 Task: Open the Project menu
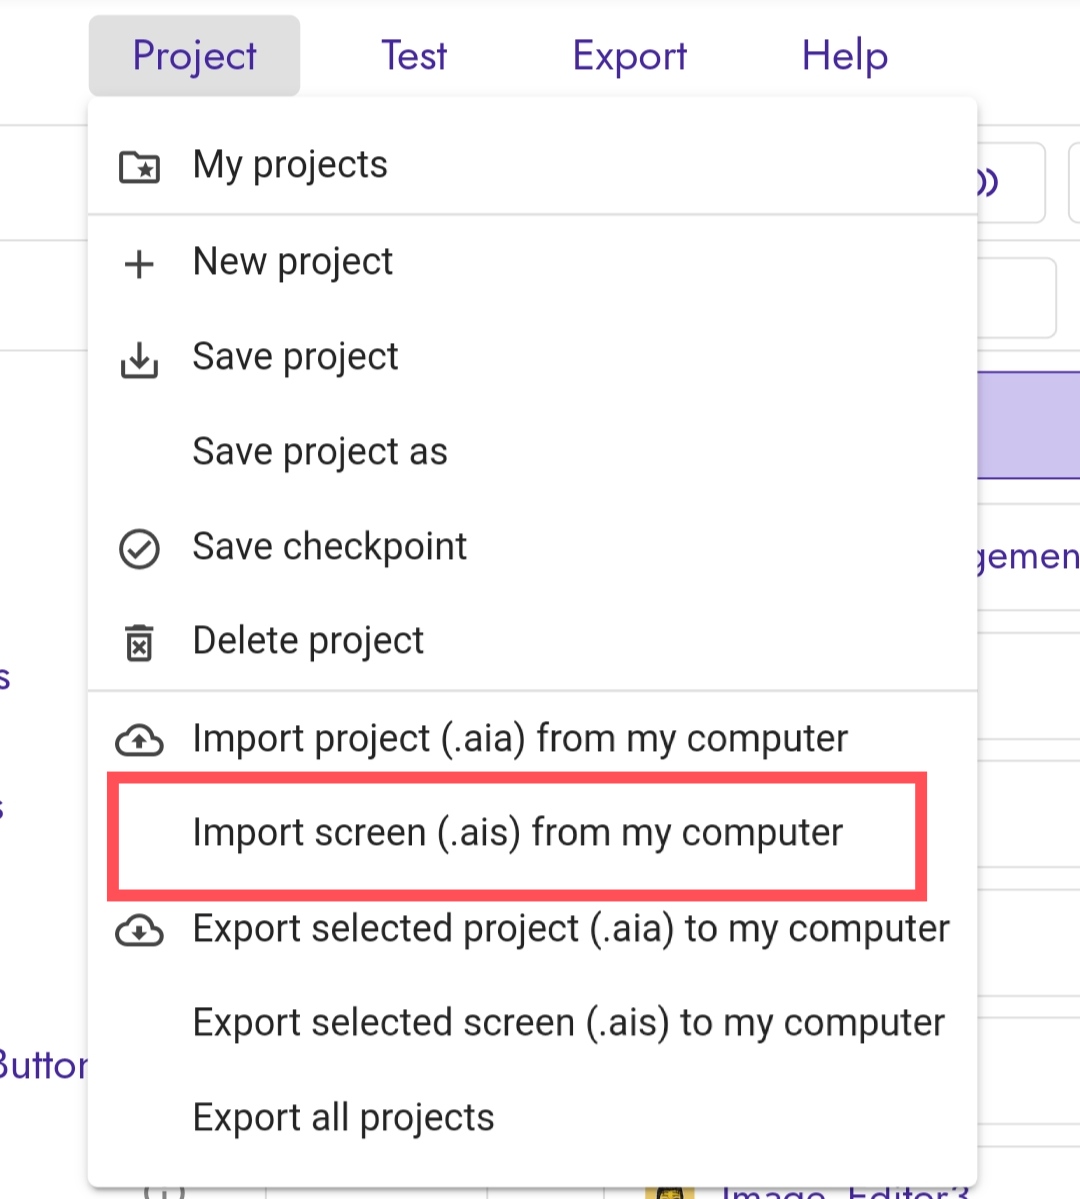click(x=194, y=56)
